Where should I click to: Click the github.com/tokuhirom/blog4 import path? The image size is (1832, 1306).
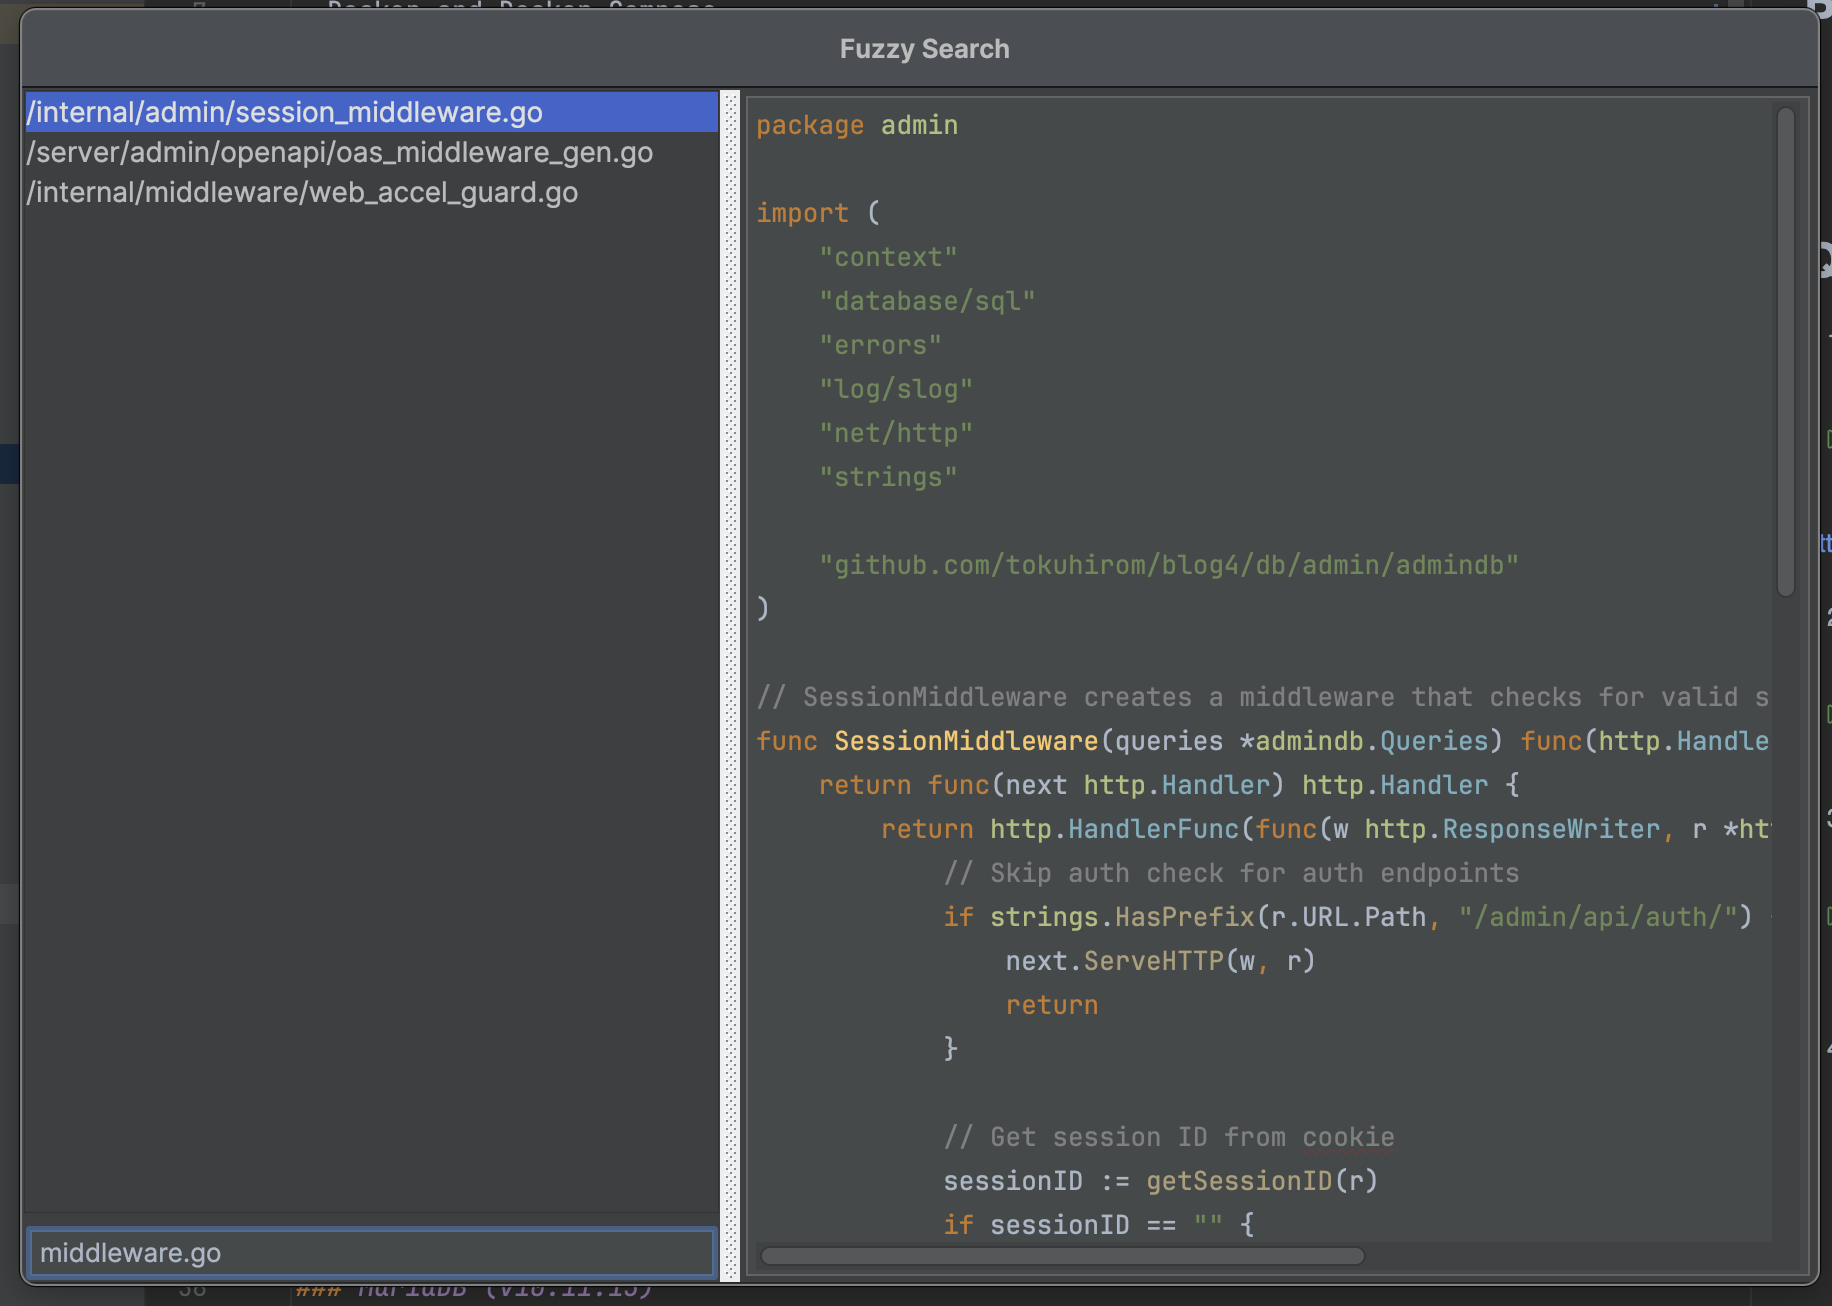click(1168, 565)
